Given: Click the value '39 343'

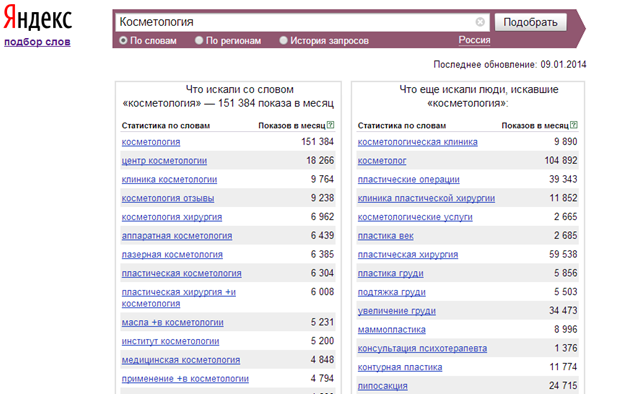Looking at the screenshot, I should click(x=563, y=179).
